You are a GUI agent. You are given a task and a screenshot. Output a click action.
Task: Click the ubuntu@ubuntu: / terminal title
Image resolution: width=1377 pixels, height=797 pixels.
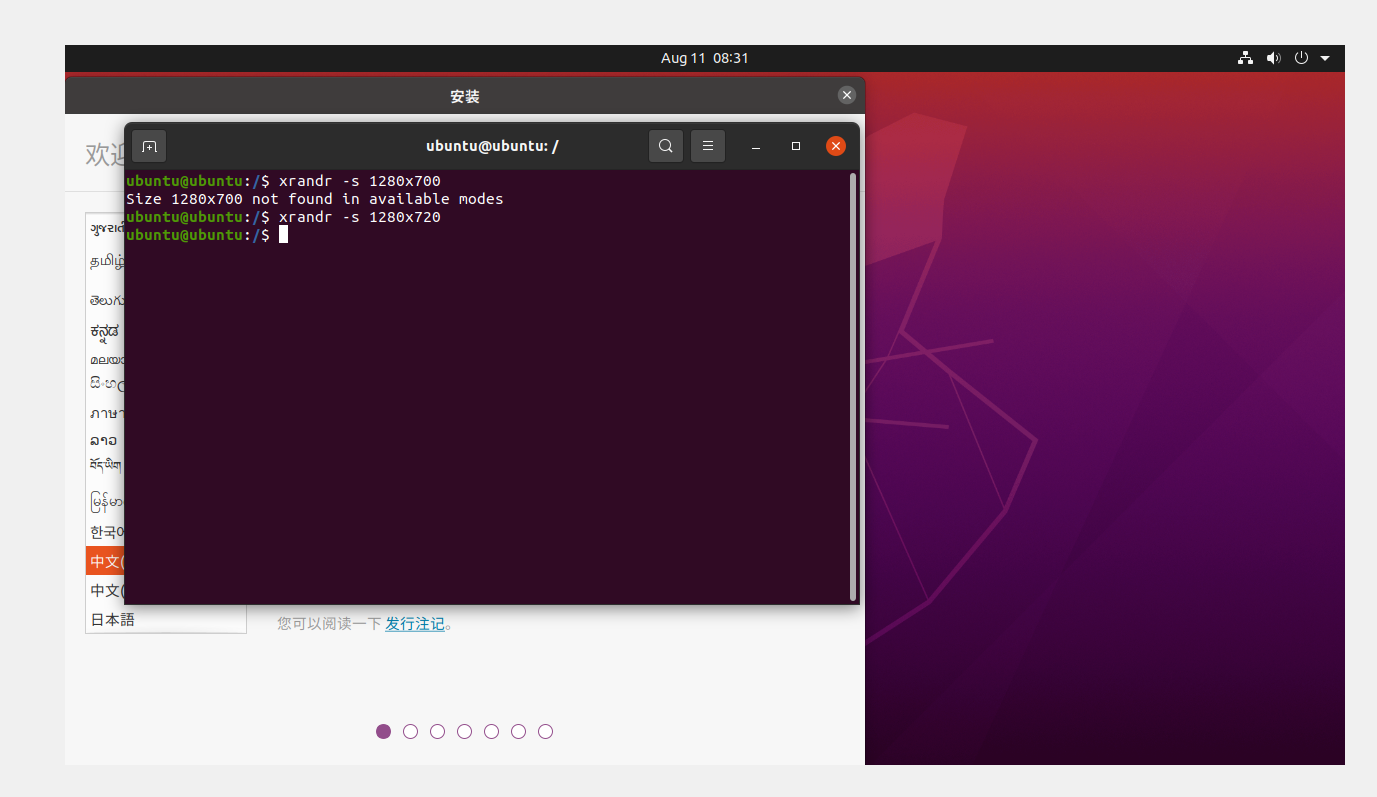coord(492,146)
